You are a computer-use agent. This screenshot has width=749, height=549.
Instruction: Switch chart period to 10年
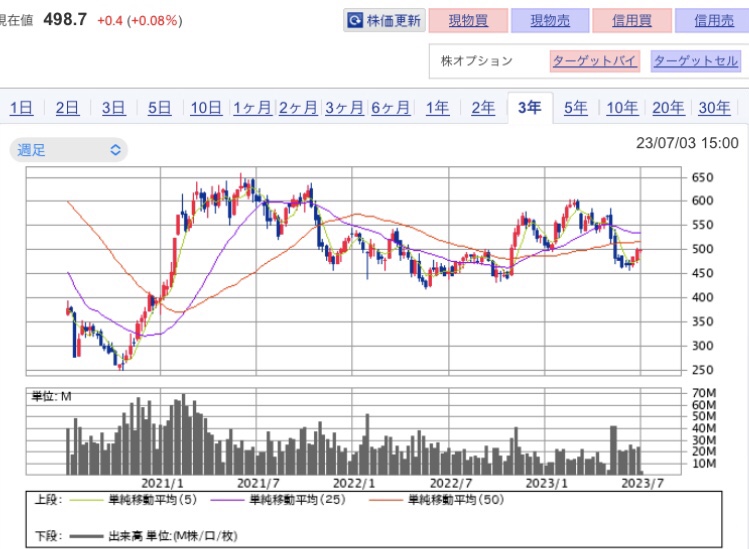pyautogui.click(x=622, y=108)
